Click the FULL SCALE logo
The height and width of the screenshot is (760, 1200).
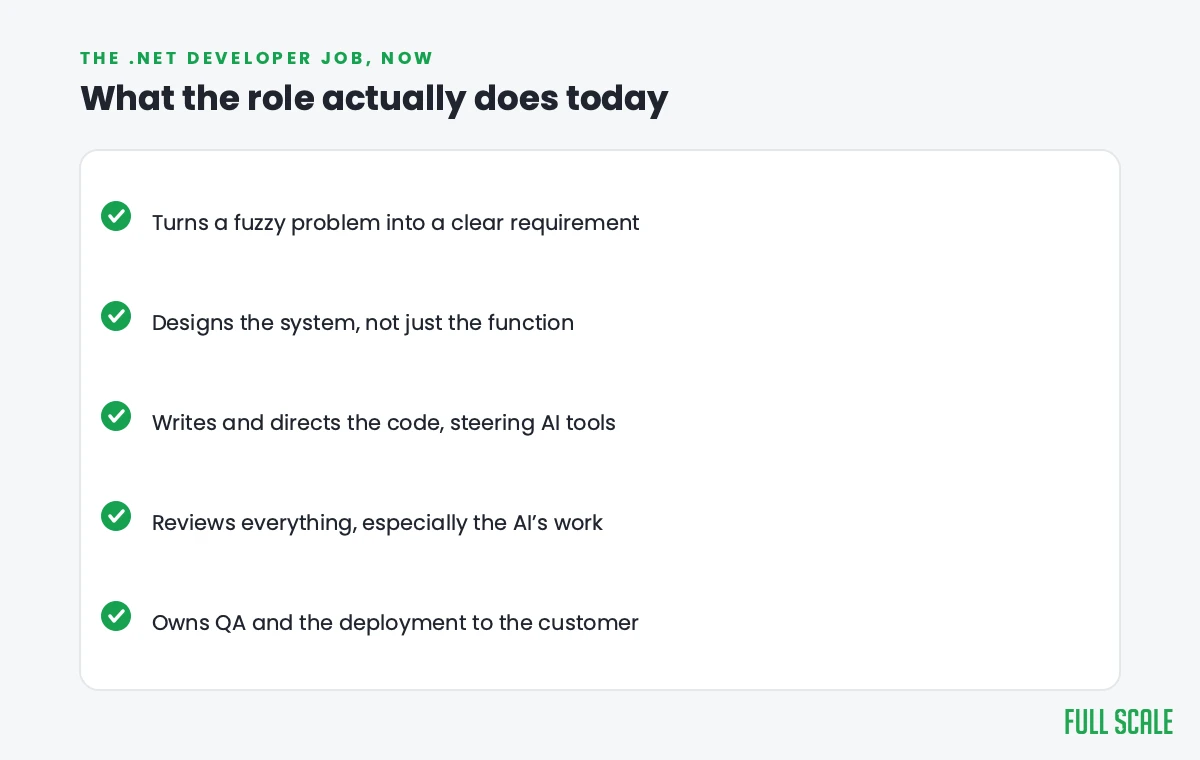[x=1118, y=722]
